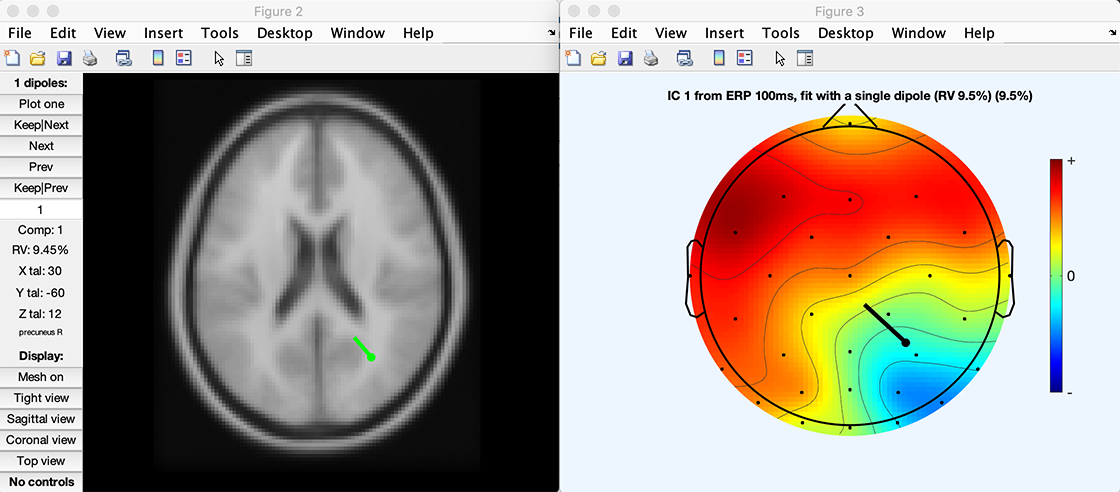The width and height of the screenshot is (1120, 492).
Task: Click Open File icon in Figure 2 toolbar
Action: 38,58
